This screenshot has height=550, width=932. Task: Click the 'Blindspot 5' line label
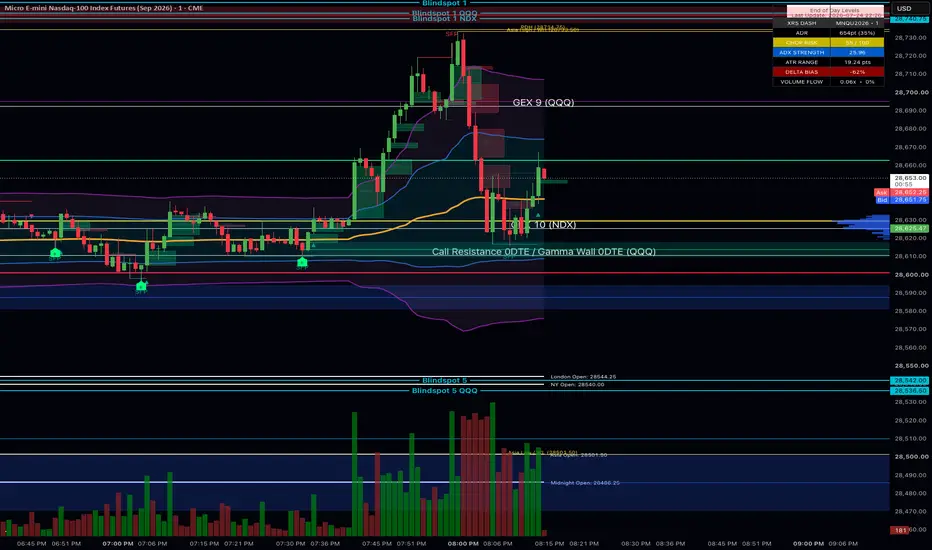click(x=445, y=381)
